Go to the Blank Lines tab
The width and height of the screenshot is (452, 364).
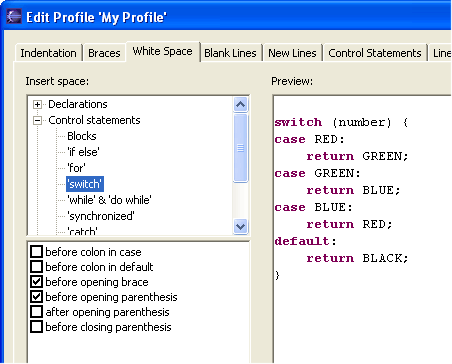point(230,53)
